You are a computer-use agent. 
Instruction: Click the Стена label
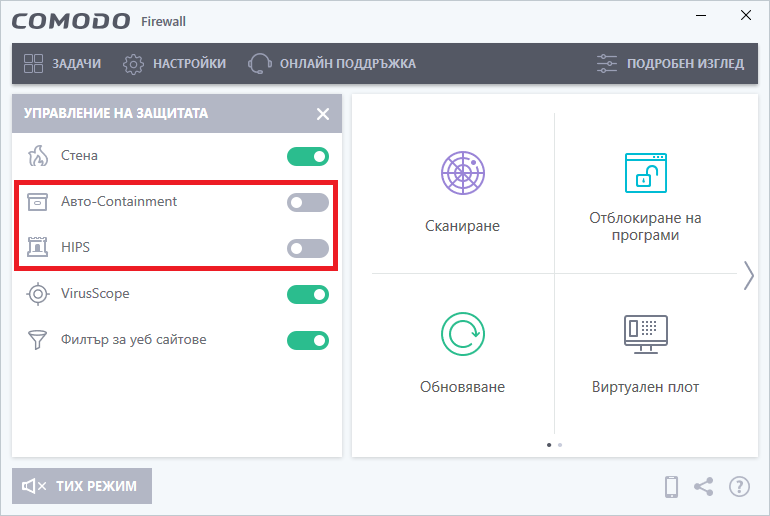click(79, 156)
